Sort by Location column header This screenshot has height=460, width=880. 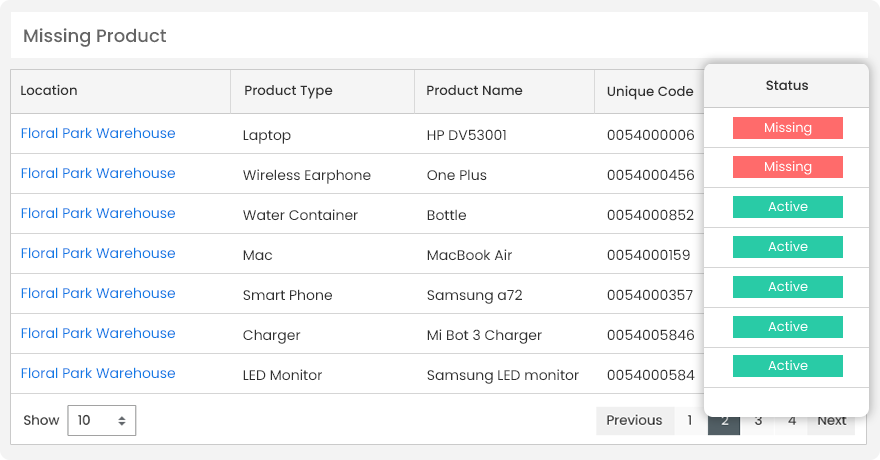coord(49,90)
